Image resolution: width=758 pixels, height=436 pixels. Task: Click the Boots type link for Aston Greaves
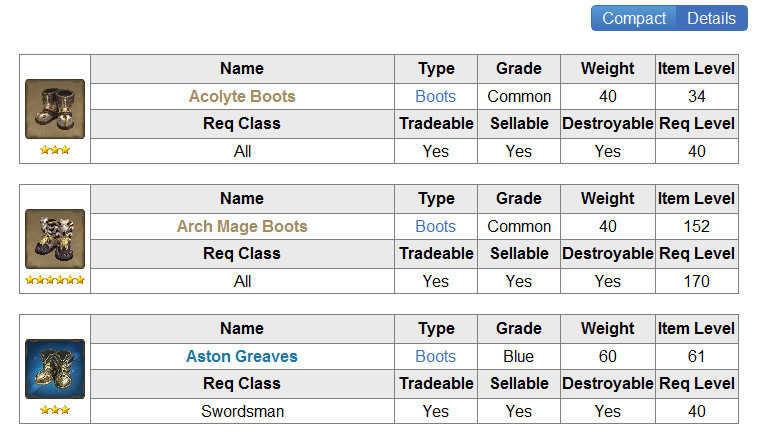point(436,357)
